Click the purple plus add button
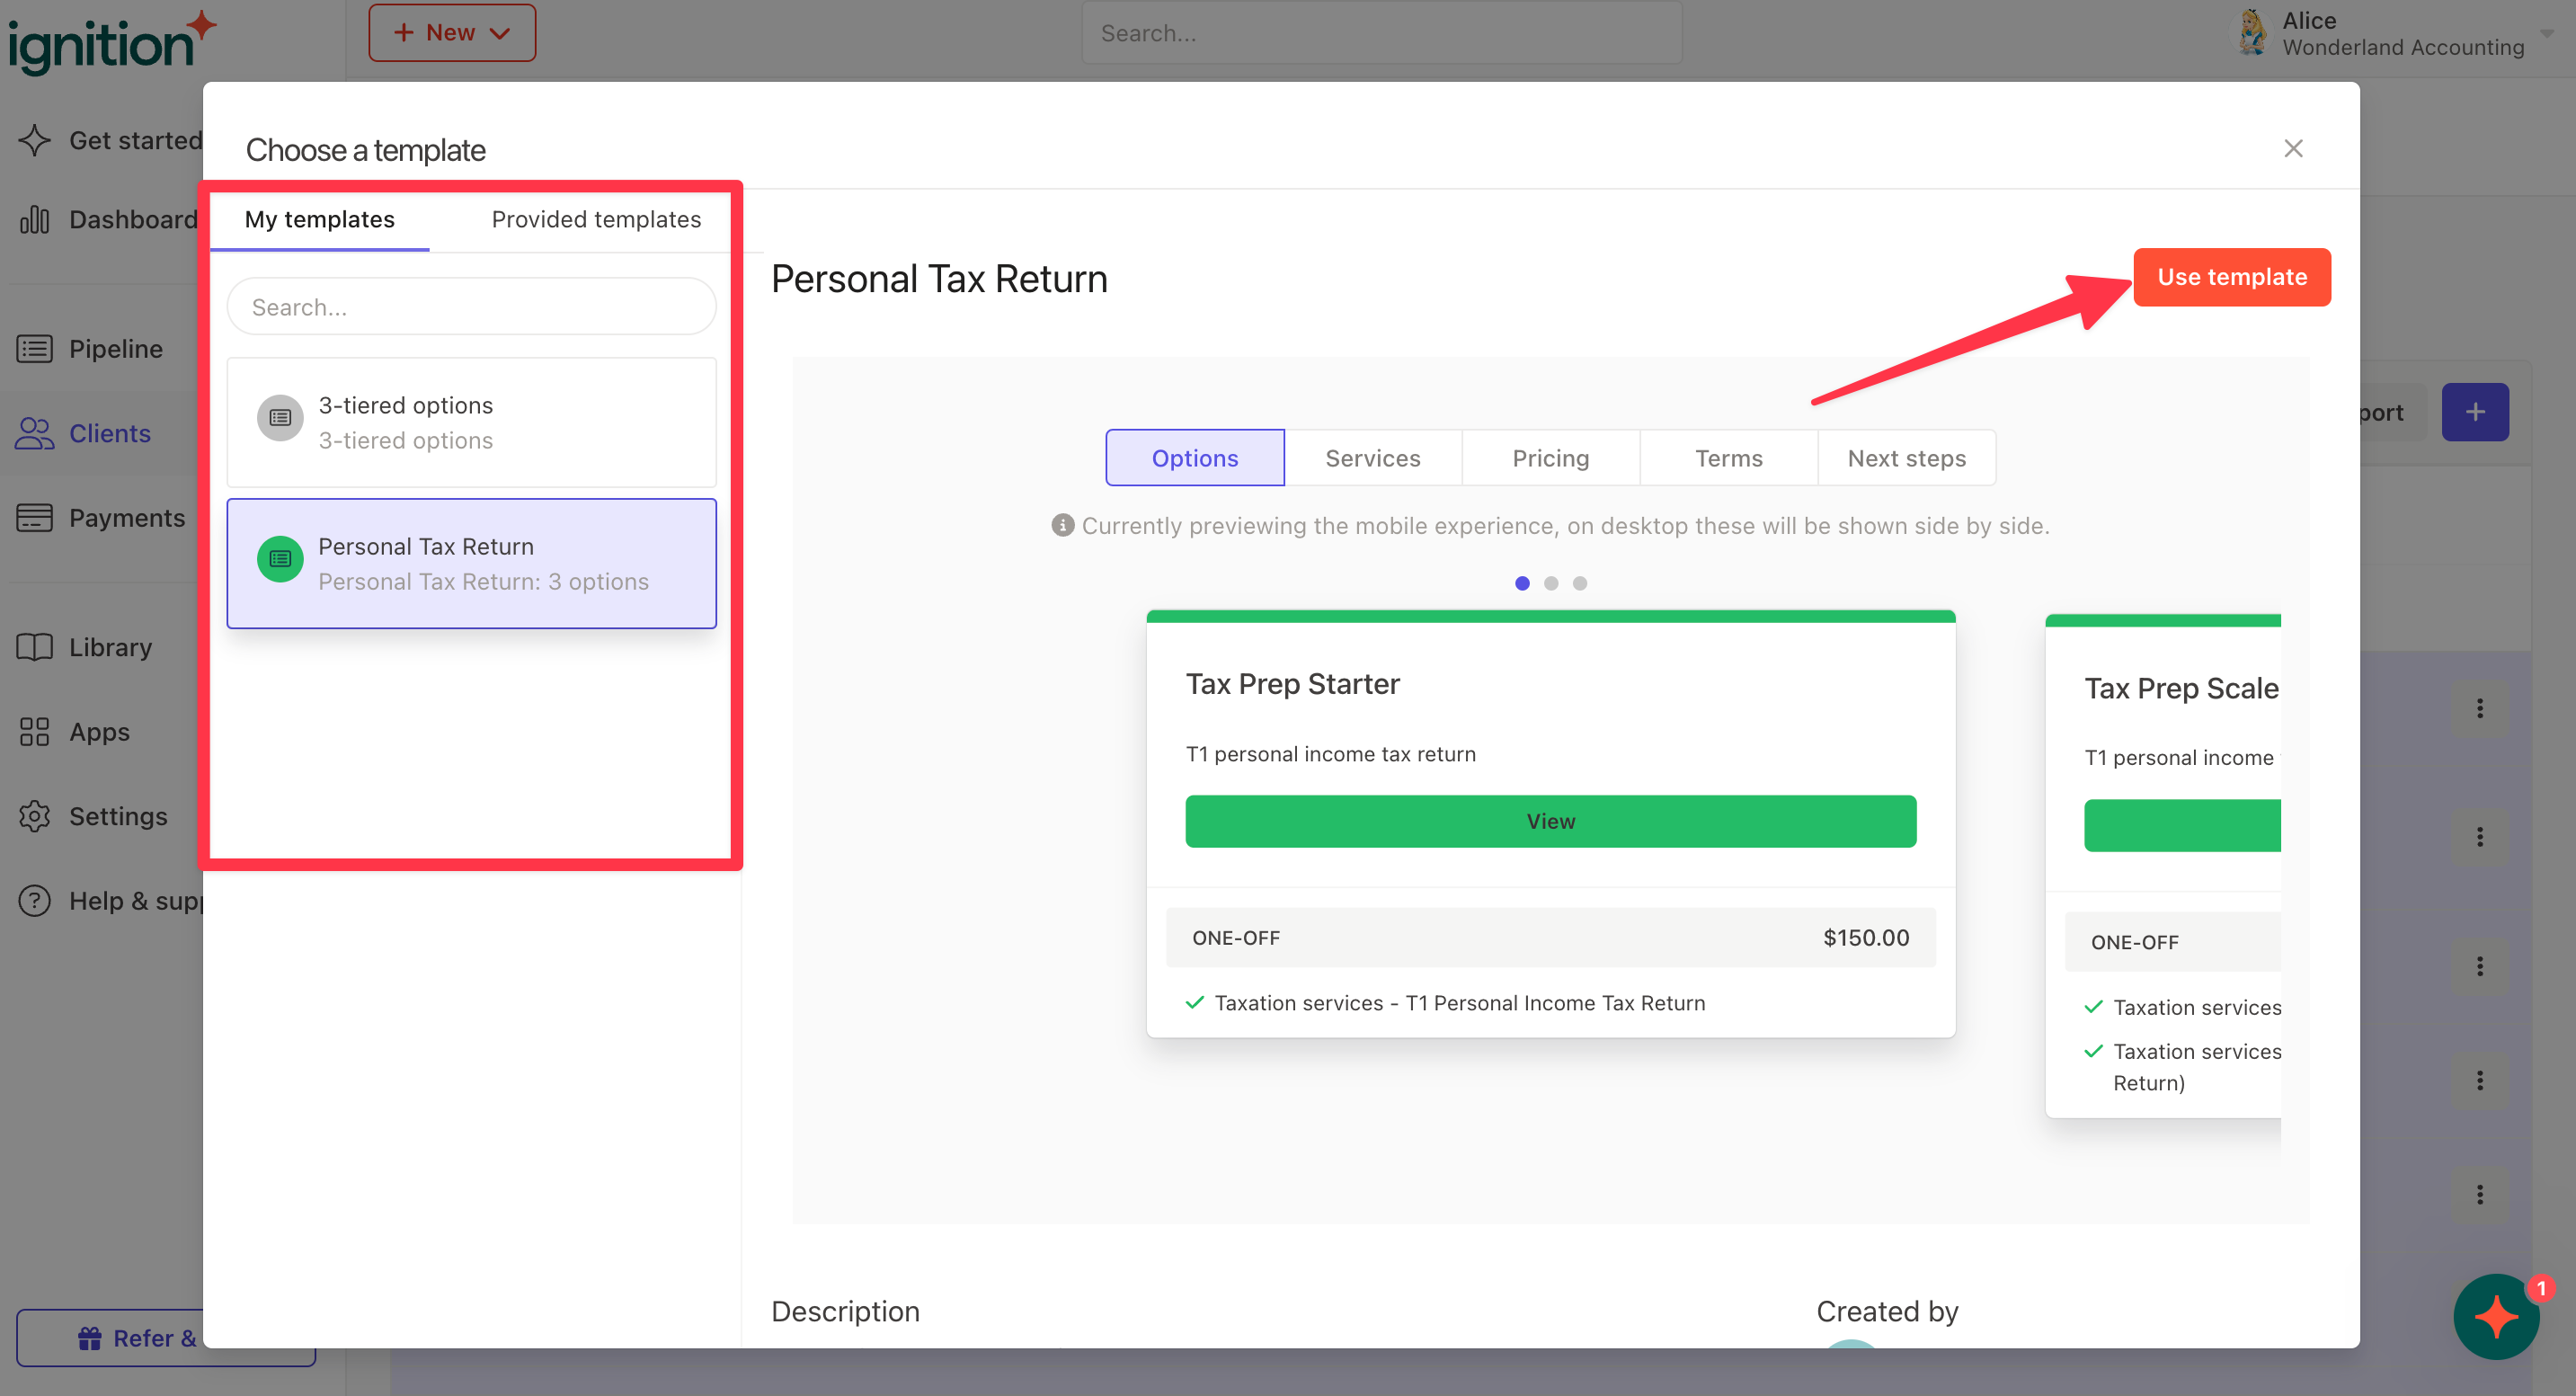This screenshot has height=1396, width=2576. pos(2475,412)
